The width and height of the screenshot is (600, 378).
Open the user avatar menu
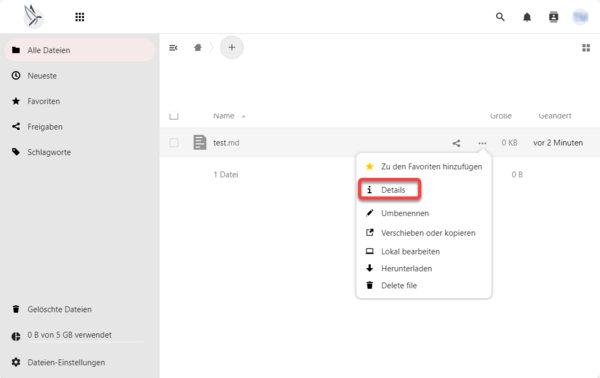(580, 17)
